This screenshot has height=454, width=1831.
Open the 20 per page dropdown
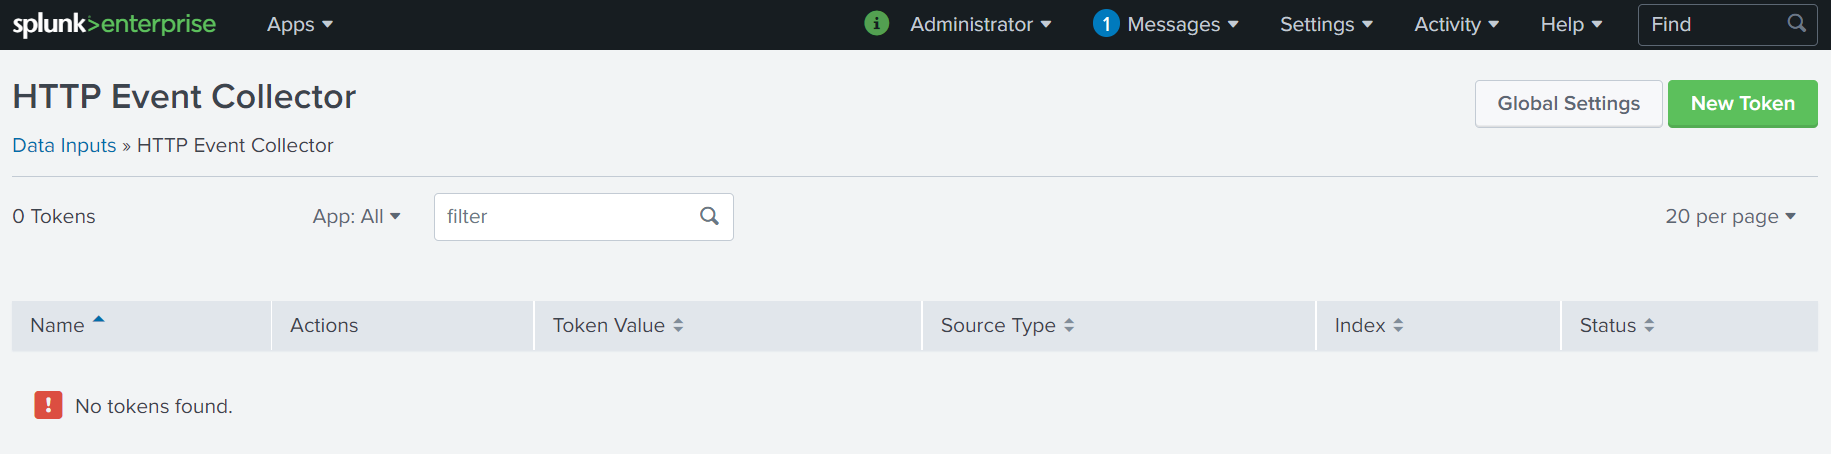pyautogui.click(x=1729, y=216)
